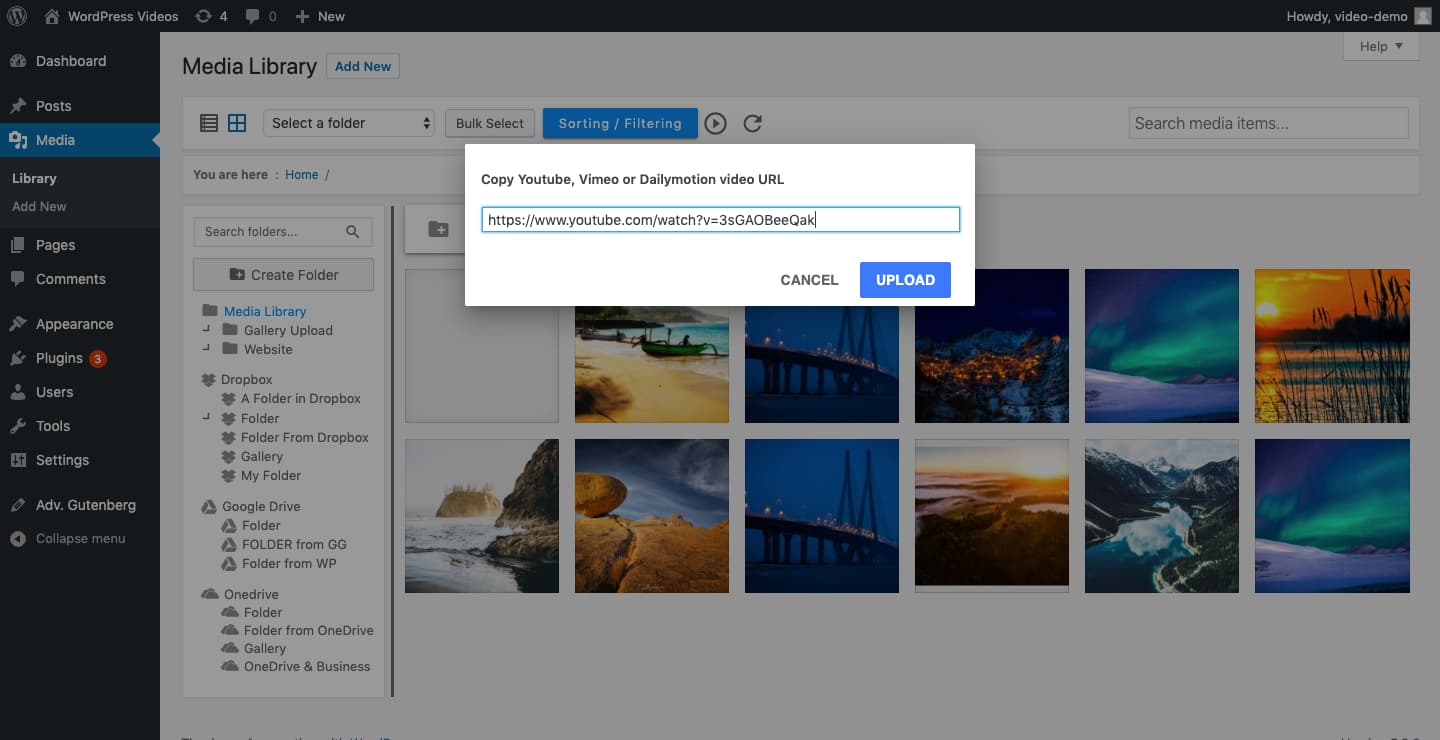Open the updates icon showing 4
The height and width of the screenshot is (740, 1440).
click(x=211, y=16)
